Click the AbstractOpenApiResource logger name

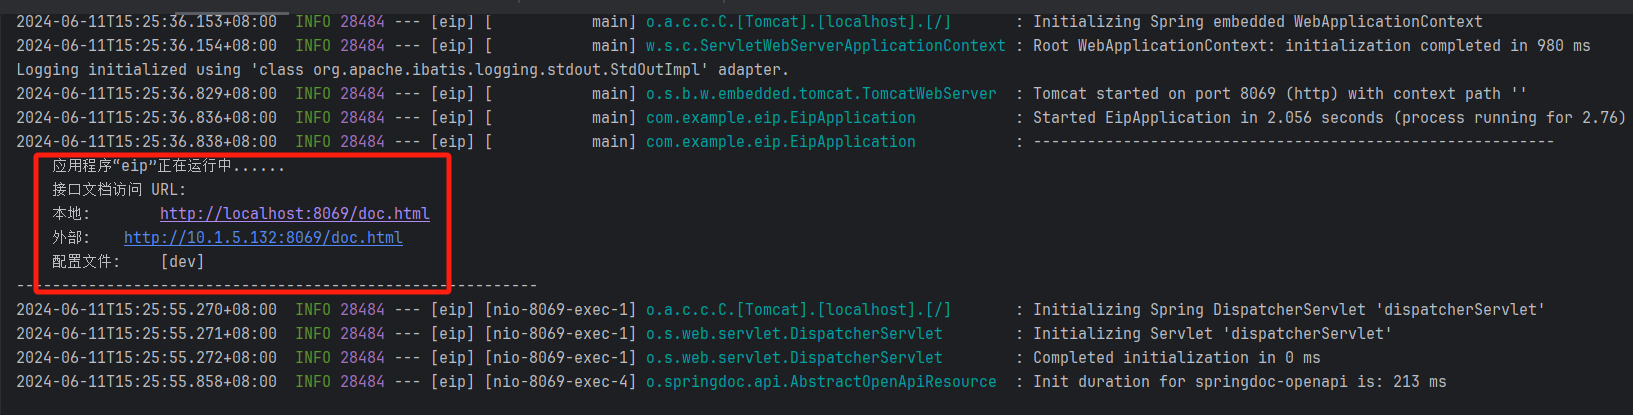click(x=821, y=382)
